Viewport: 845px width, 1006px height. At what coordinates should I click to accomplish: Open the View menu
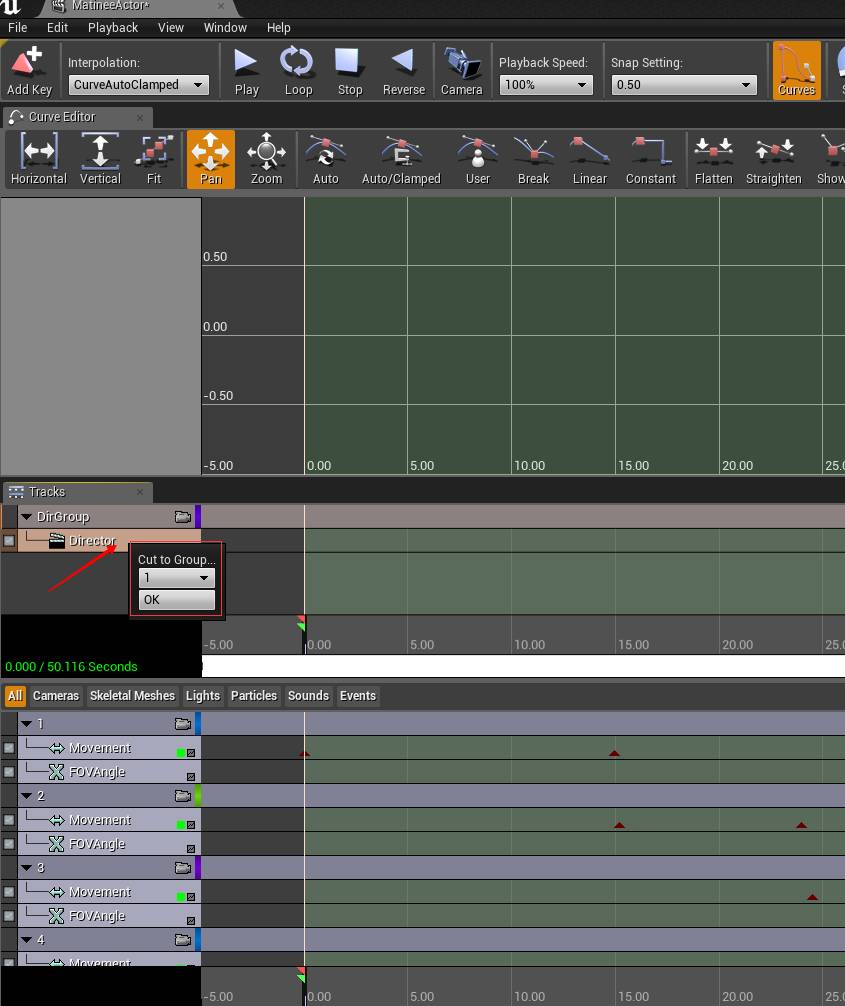pyautogui.click(x=171, y=28)
